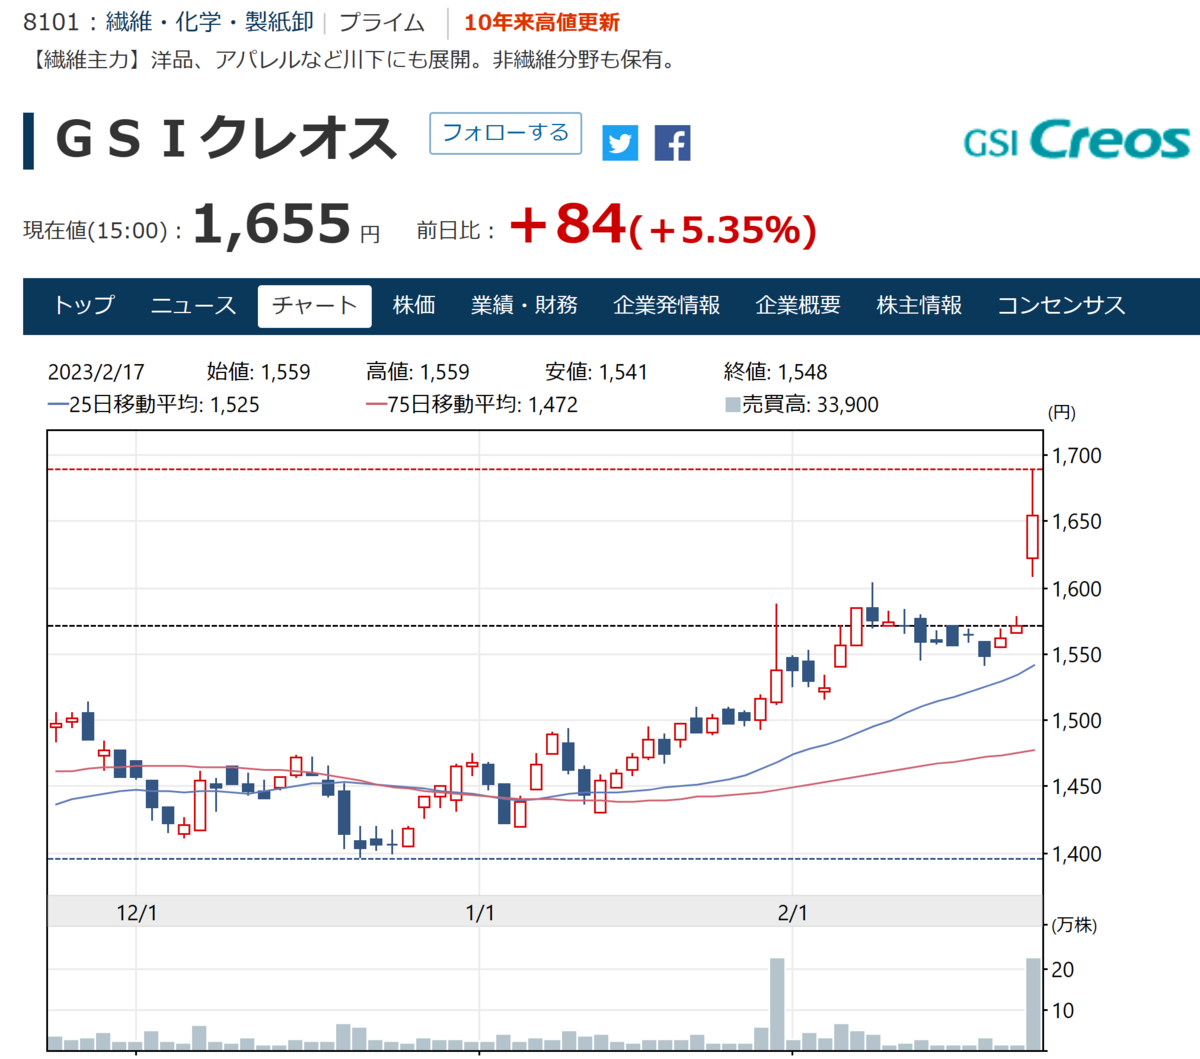
Task: Share on Facebook via f icon
Action: [x=673, y=143]
